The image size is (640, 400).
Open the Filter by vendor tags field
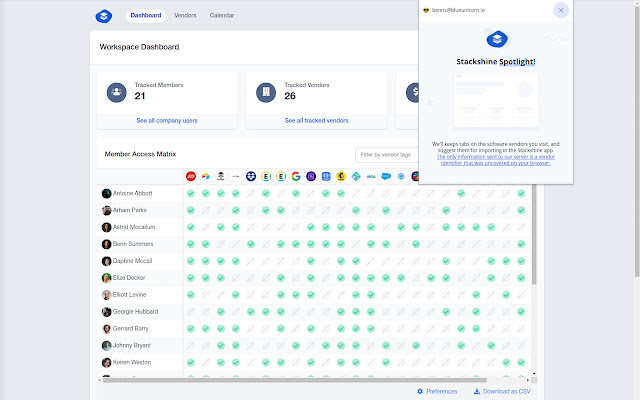pyautogui.click(x=387, y=155)
